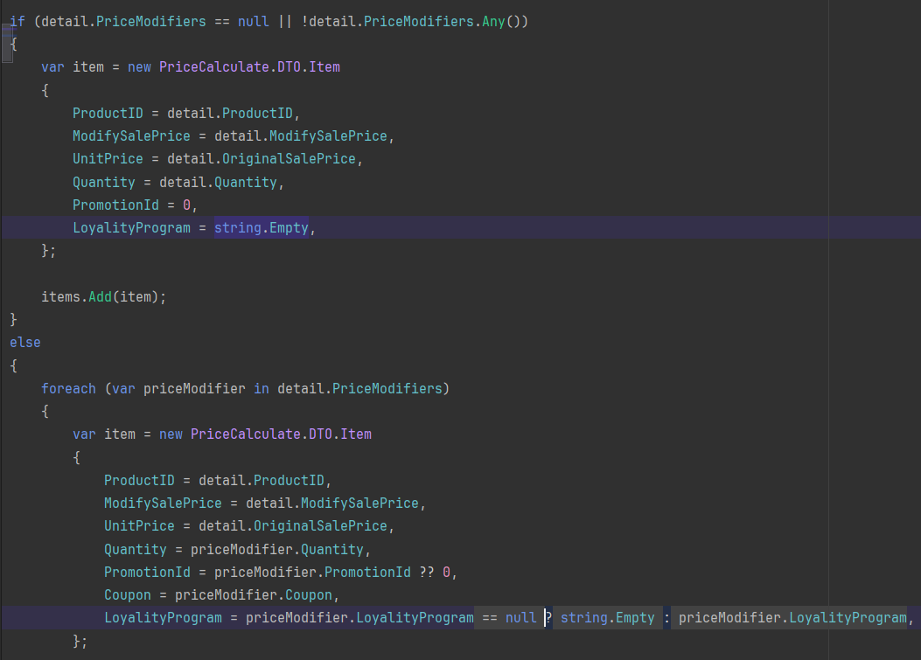Click the items.Add(item) statement
The height and width of the screenshot is (660, 922).
(103, 297)
